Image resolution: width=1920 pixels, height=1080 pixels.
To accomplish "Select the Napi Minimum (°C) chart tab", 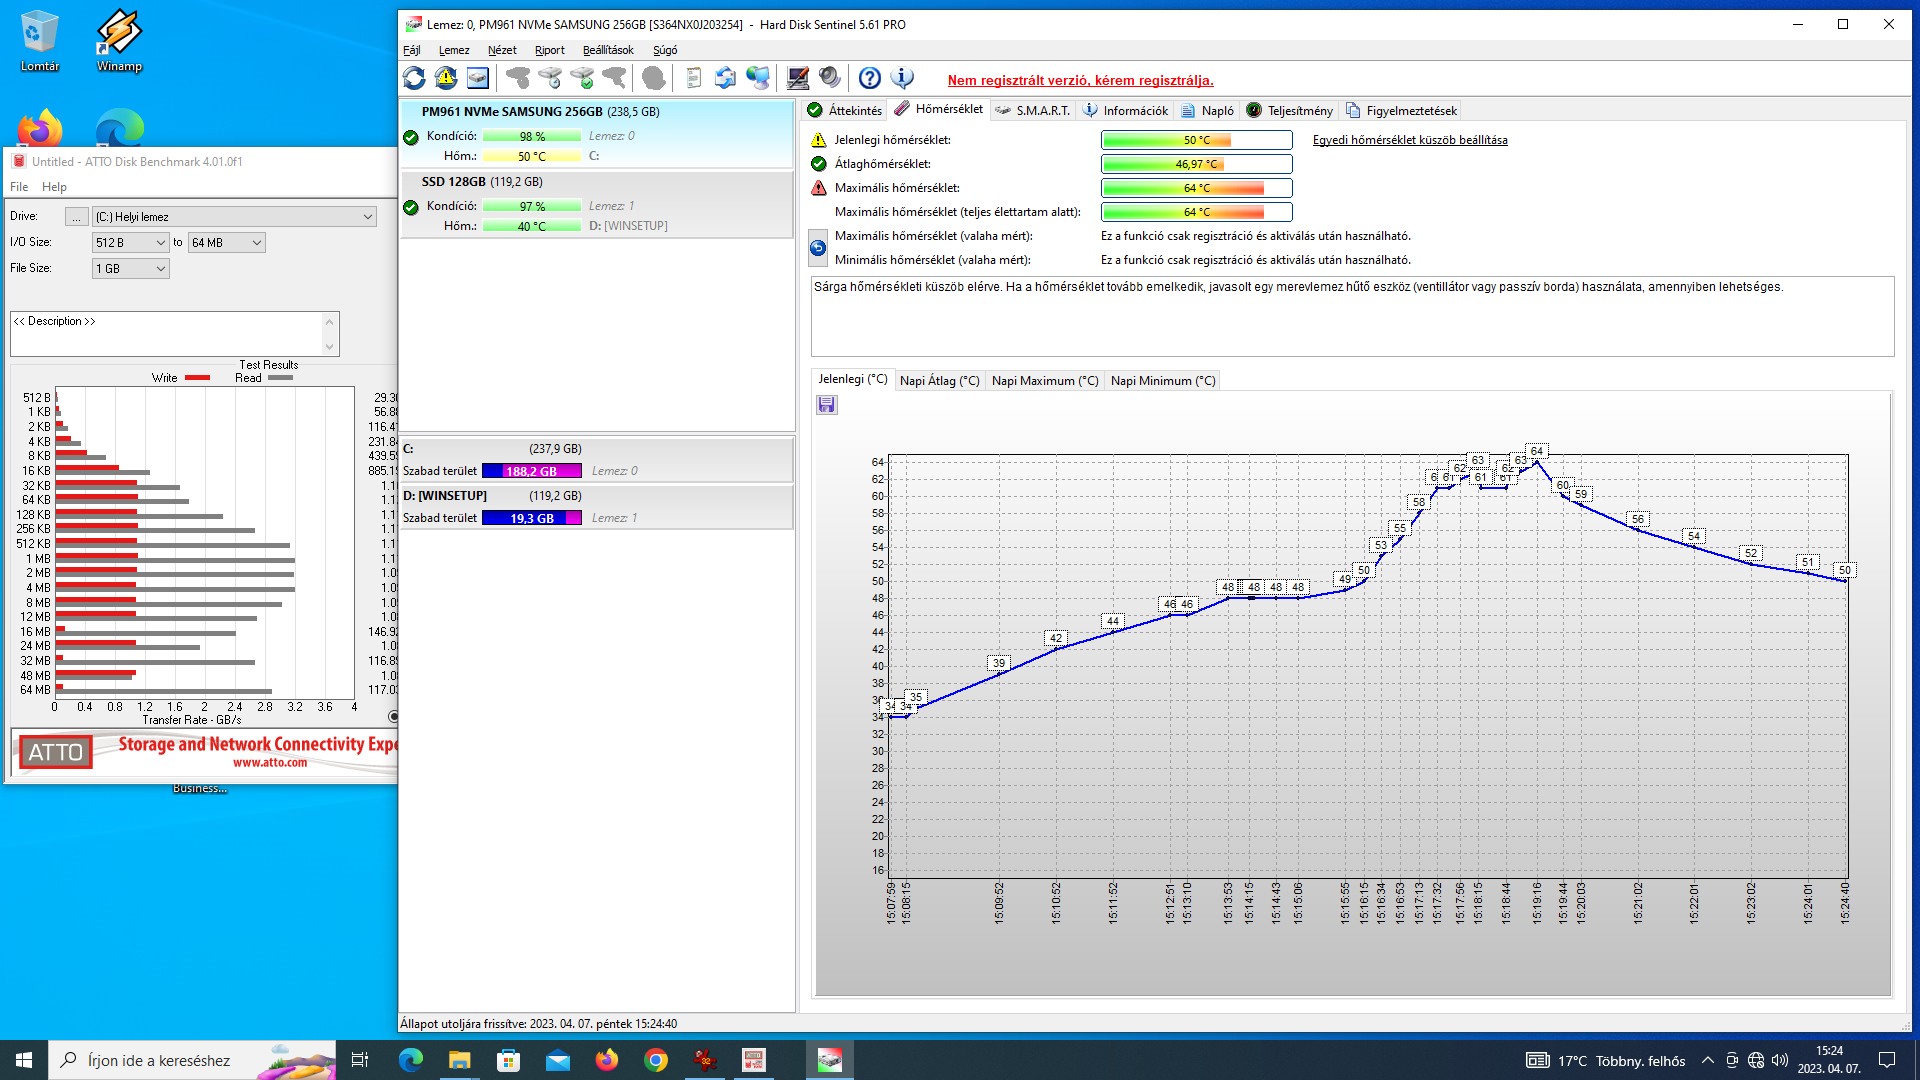I will point(1163,381).
